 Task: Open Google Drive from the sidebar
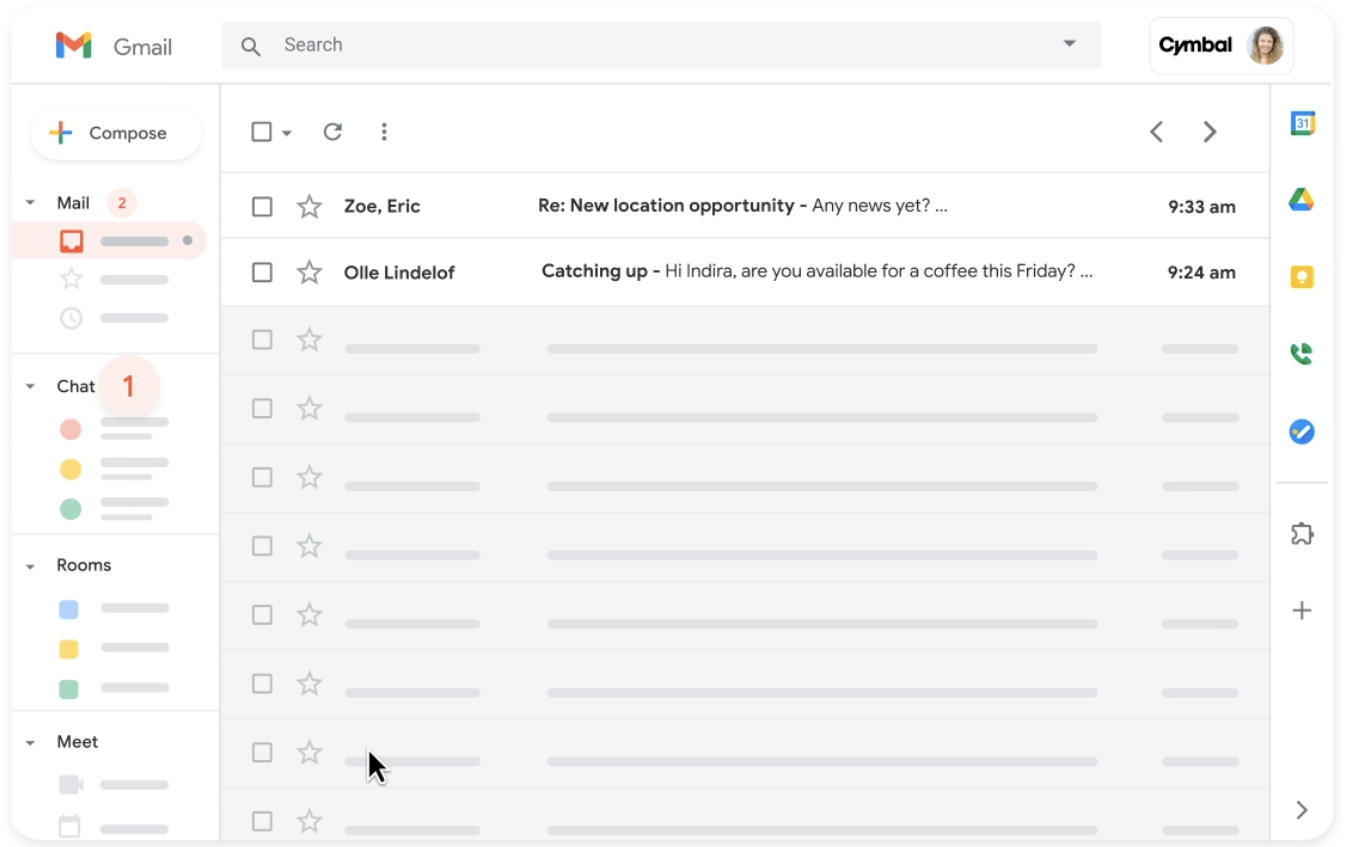(x=1303, y=199)
